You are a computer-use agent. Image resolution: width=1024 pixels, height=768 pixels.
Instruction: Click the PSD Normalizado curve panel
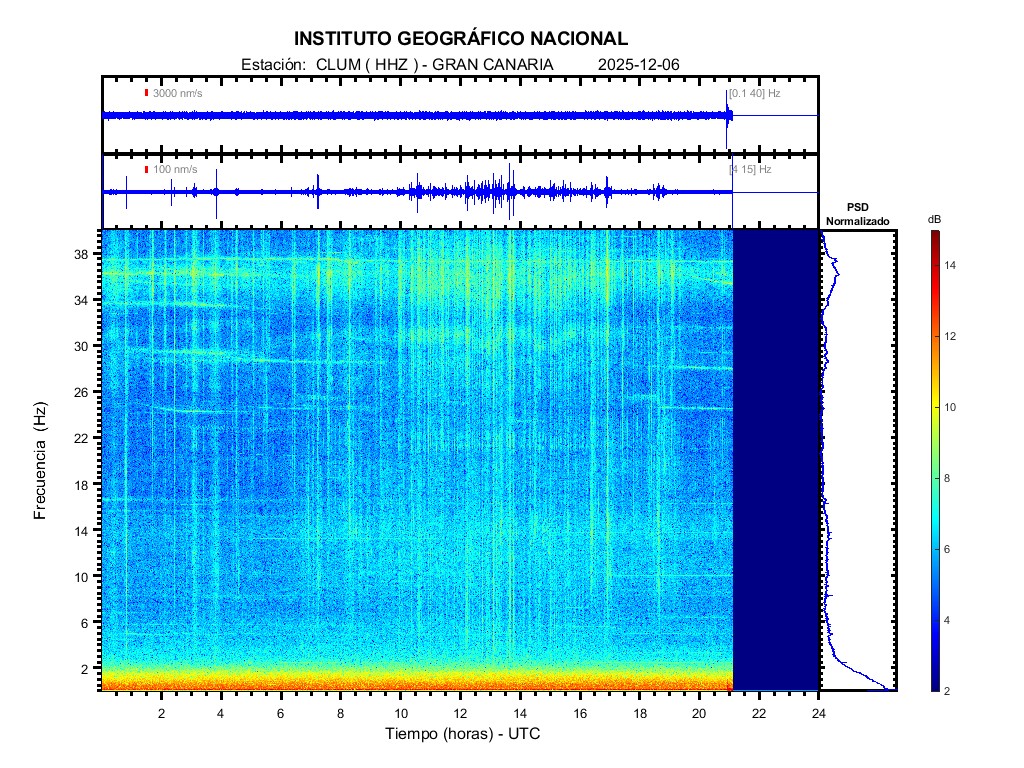click(x=858, y=460)
